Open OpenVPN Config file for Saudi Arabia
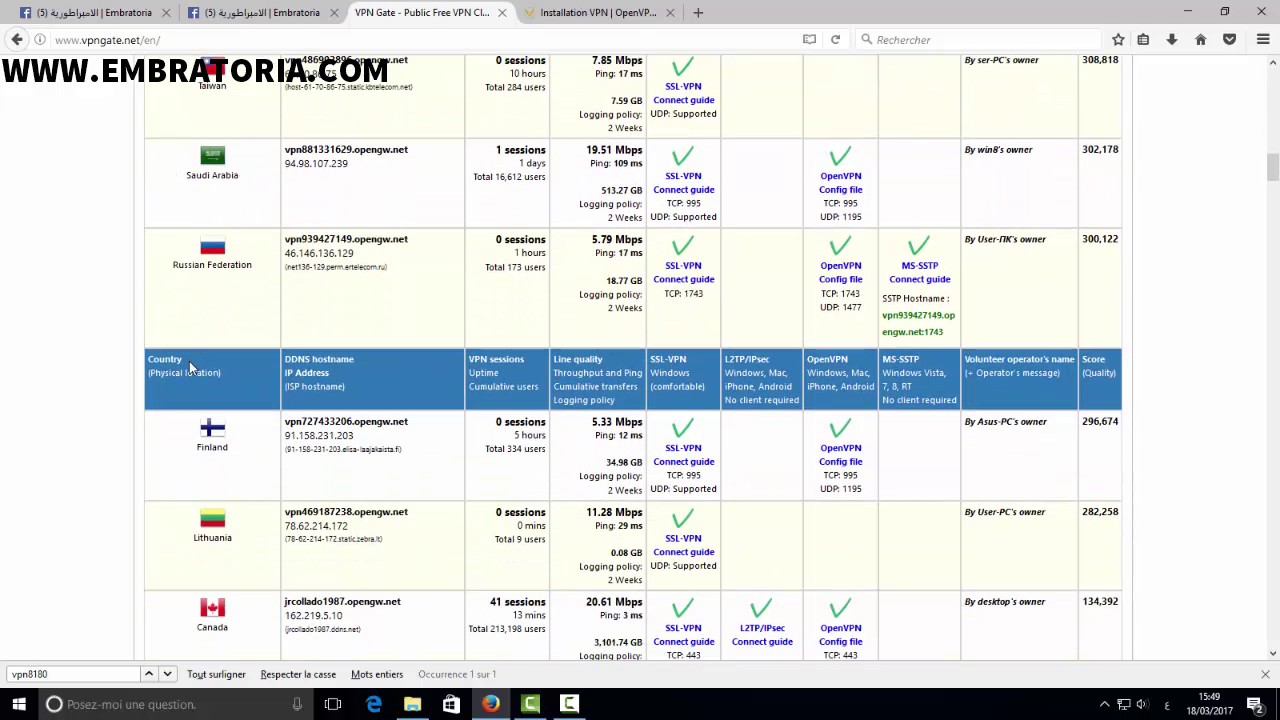 841,183
